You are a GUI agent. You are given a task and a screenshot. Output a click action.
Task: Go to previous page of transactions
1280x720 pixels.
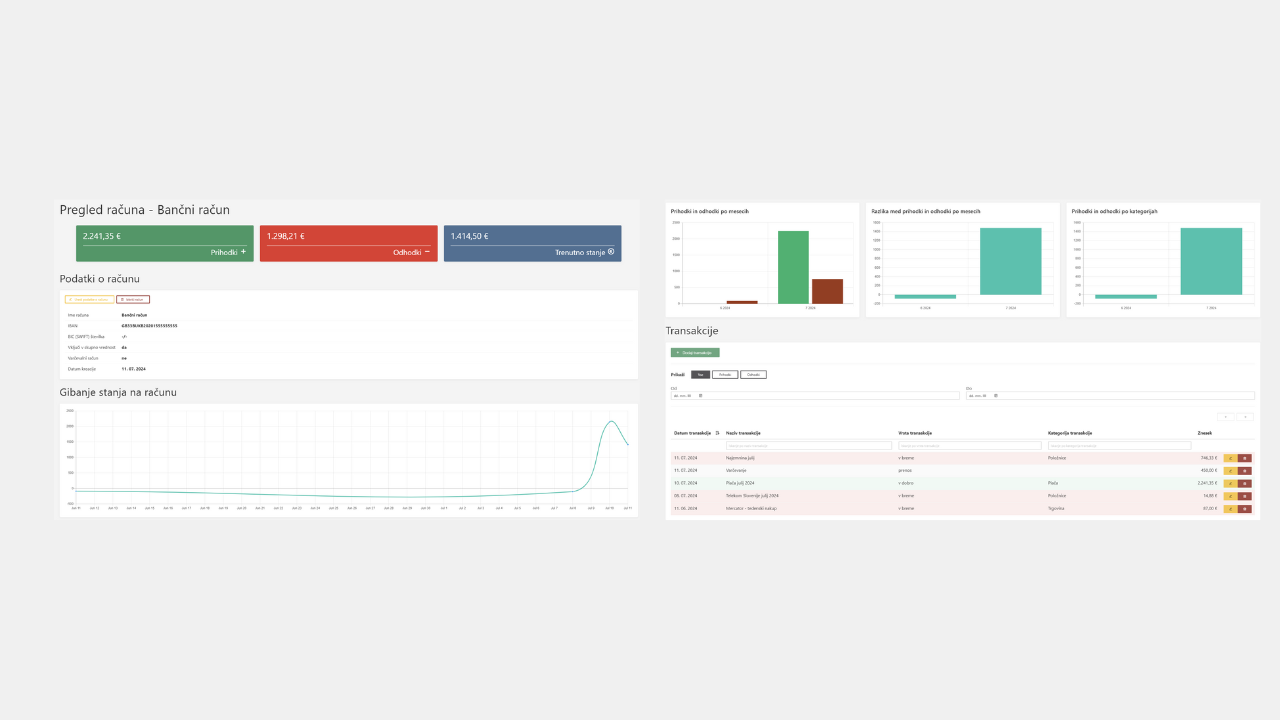pos(1226,417)
